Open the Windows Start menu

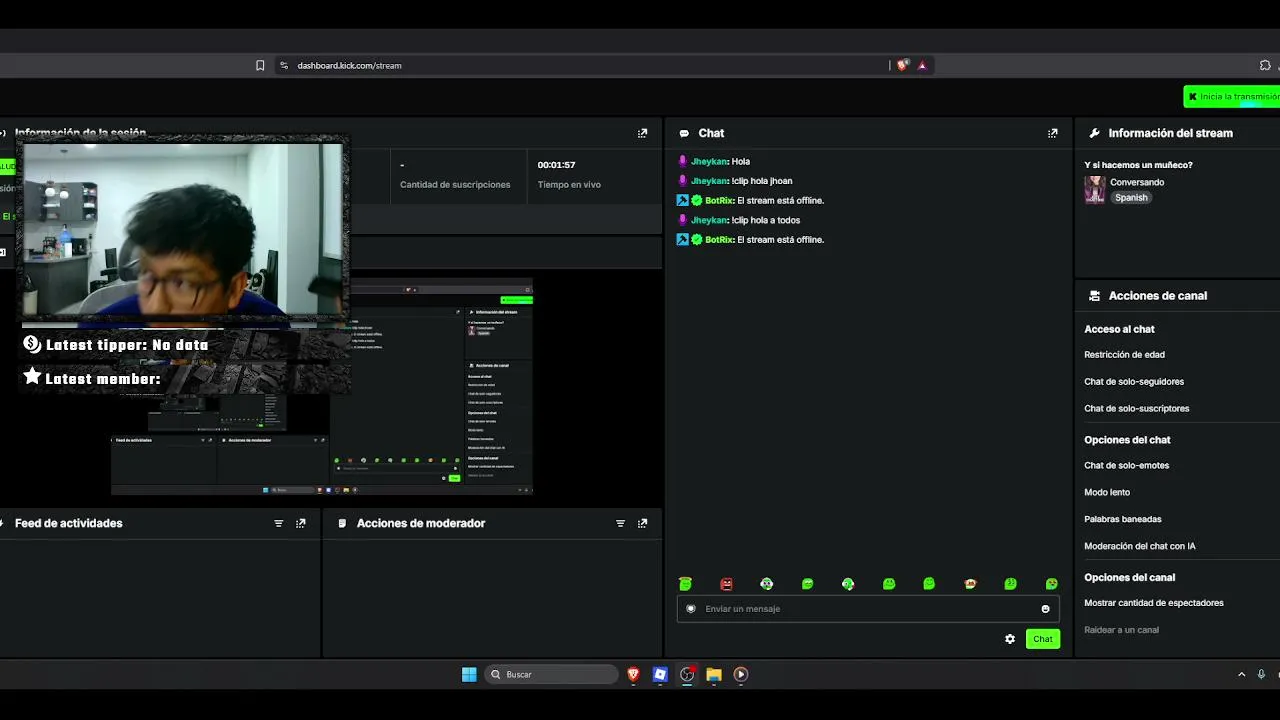click(469, 674)
